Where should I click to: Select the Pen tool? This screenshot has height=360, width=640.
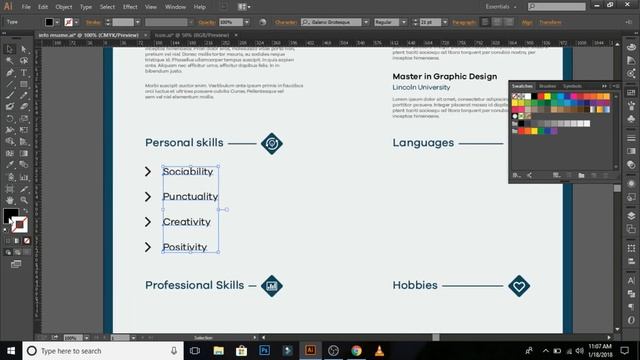click(9, 73)
